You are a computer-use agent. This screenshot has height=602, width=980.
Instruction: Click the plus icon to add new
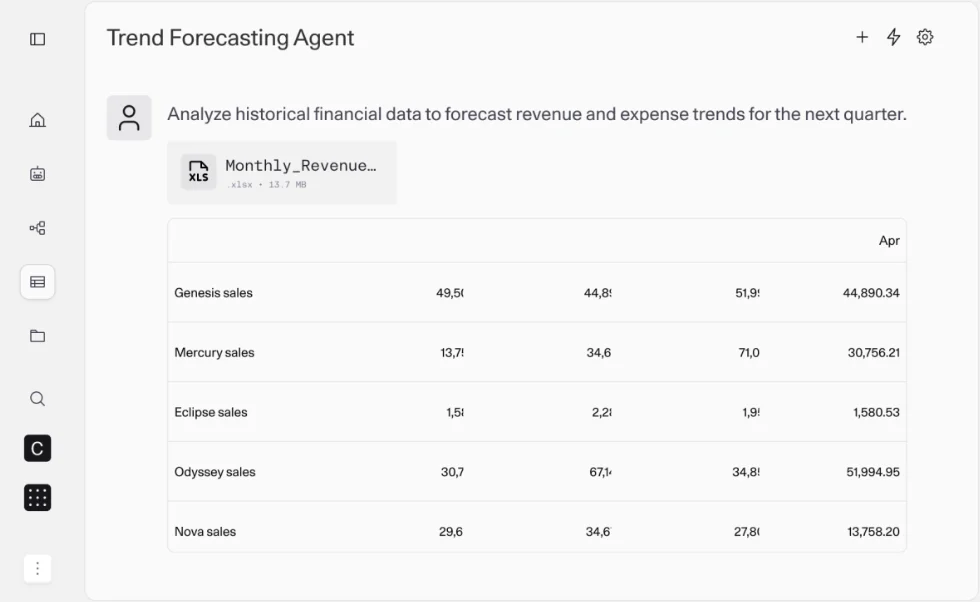pos(862,38)
